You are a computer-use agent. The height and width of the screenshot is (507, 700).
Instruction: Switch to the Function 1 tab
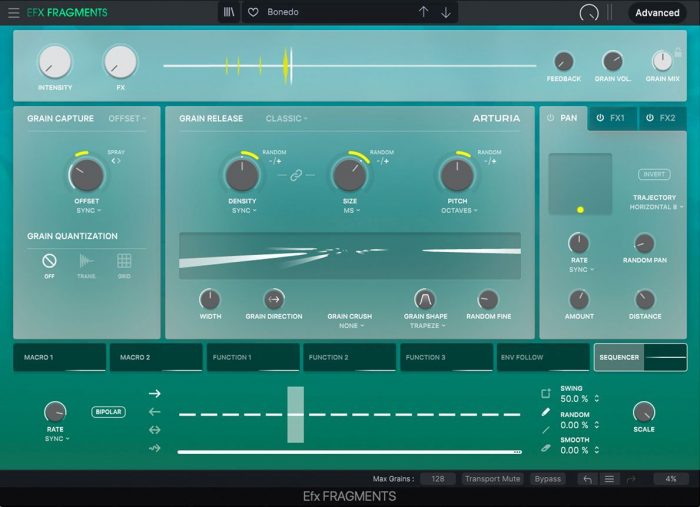click(x=253, y=357)
